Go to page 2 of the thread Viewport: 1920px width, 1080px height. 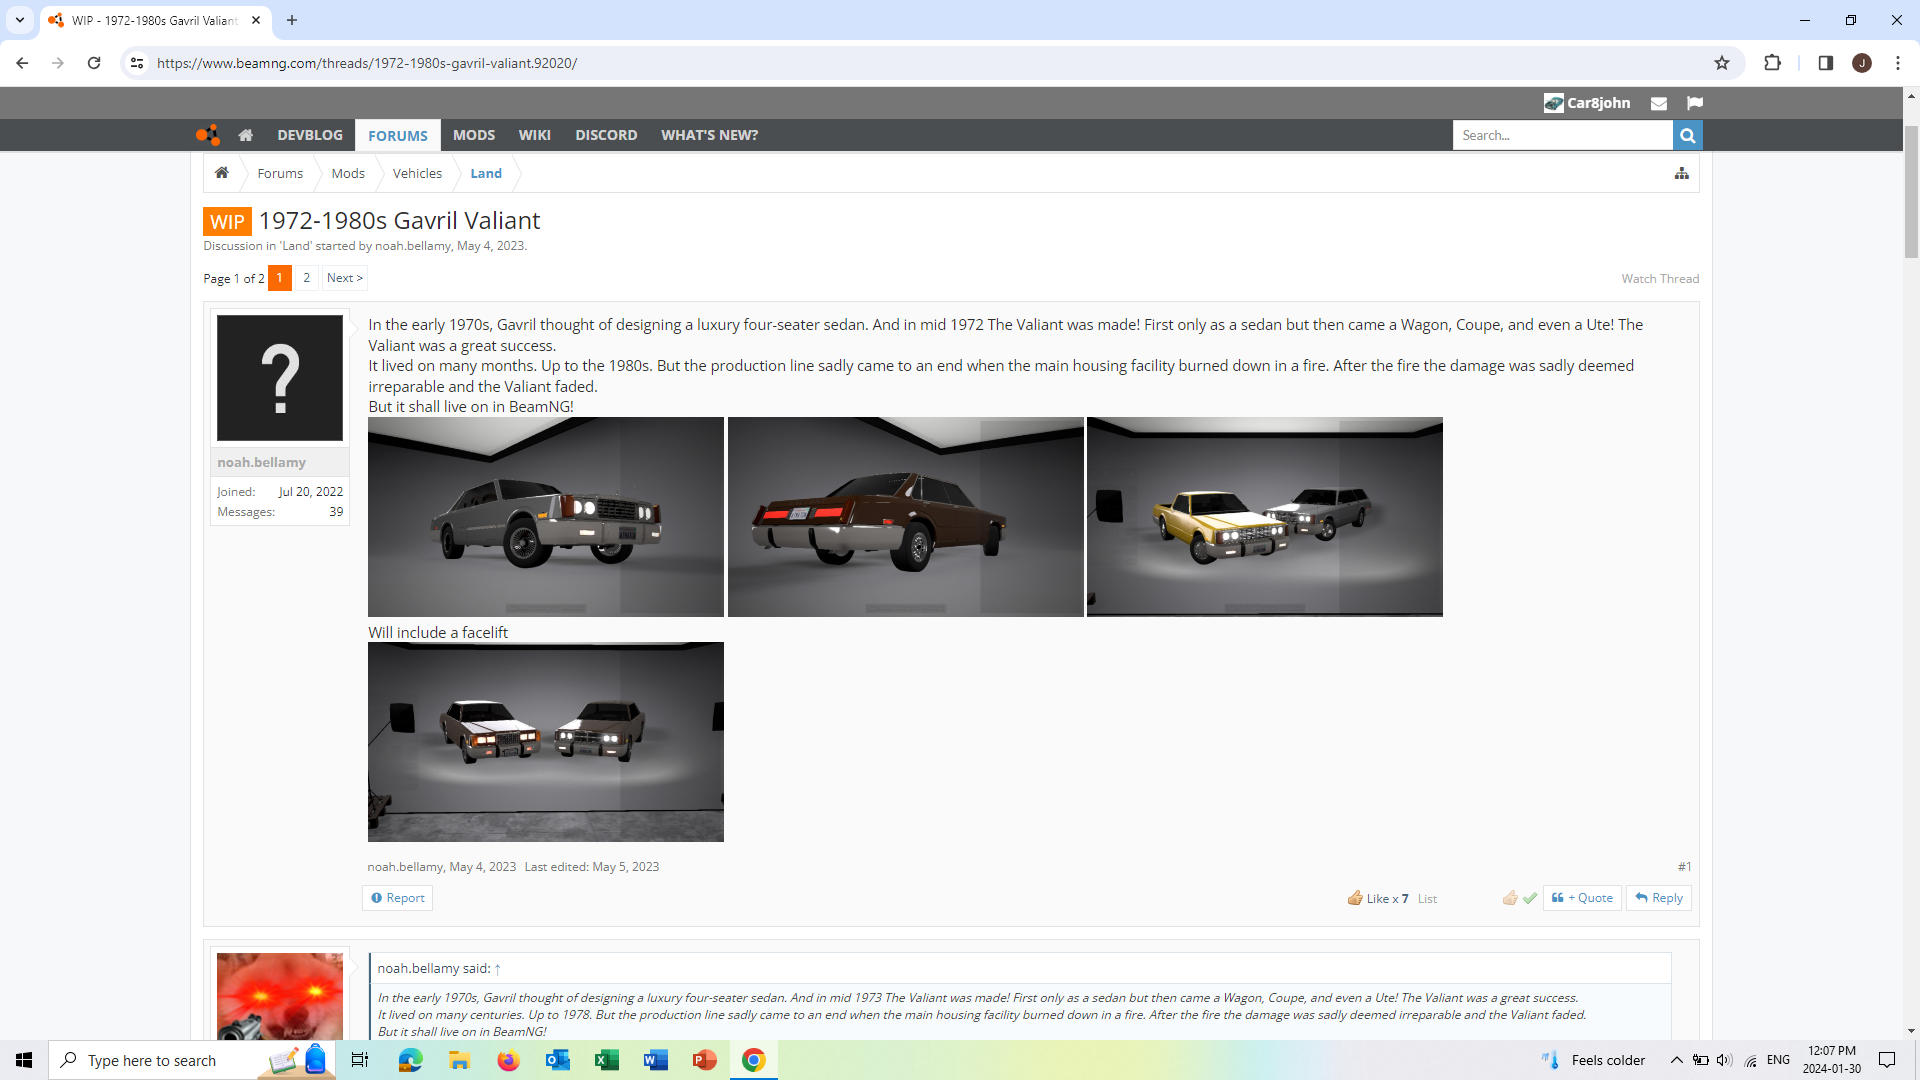tap(307, 278)
